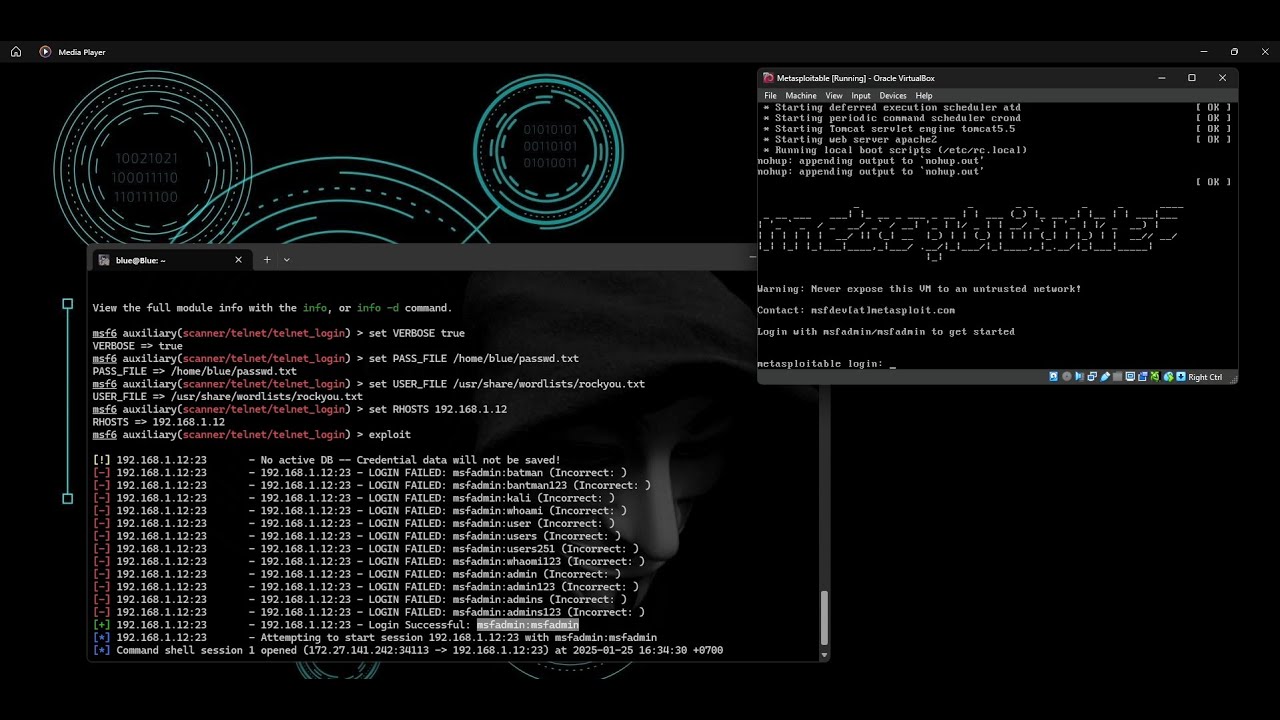
Task: Expand the terminal profile dropdown chevron
Action: pos(286,260)
